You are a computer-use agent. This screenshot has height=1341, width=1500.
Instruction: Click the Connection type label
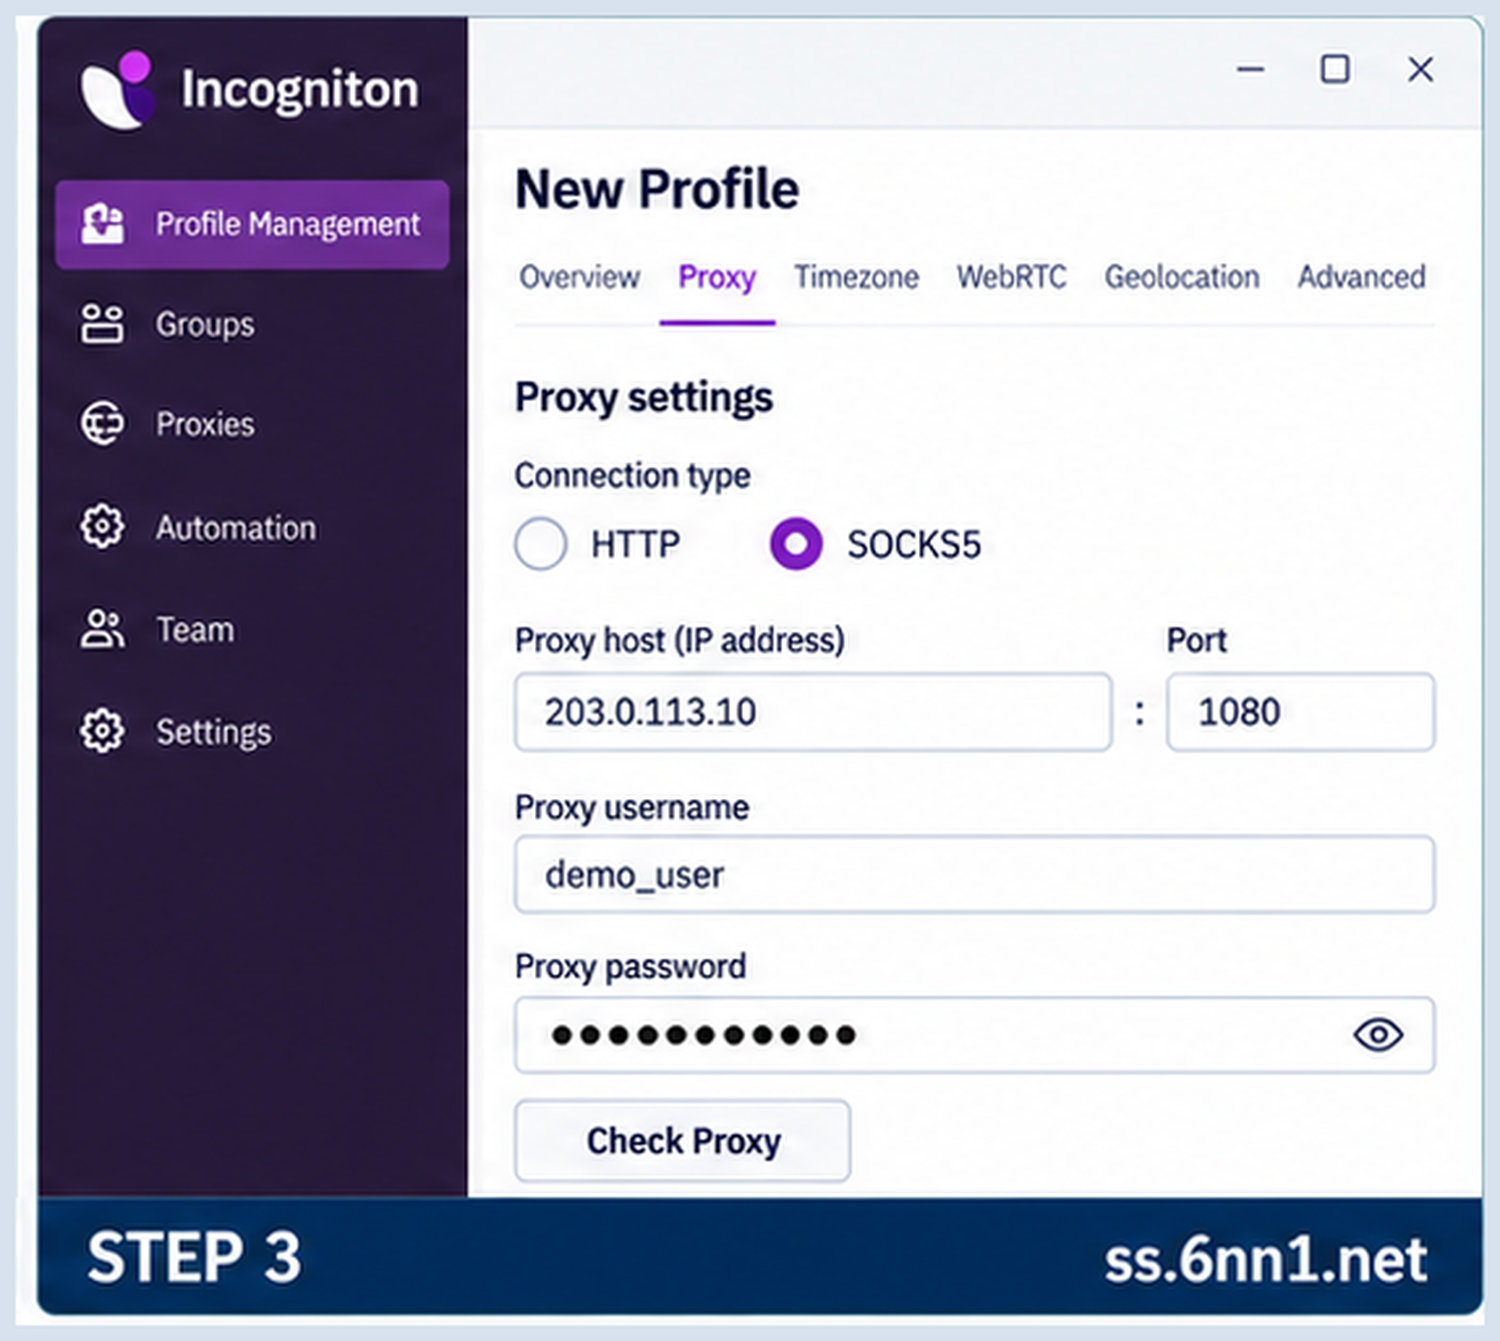pyautogui.click(x=632, y=475)
